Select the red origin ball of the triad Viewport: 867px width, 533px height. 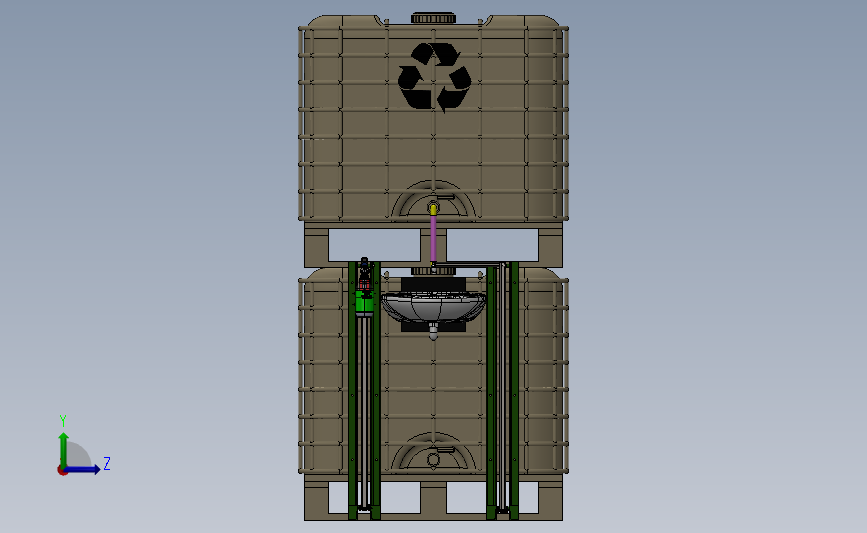[62, 471]
